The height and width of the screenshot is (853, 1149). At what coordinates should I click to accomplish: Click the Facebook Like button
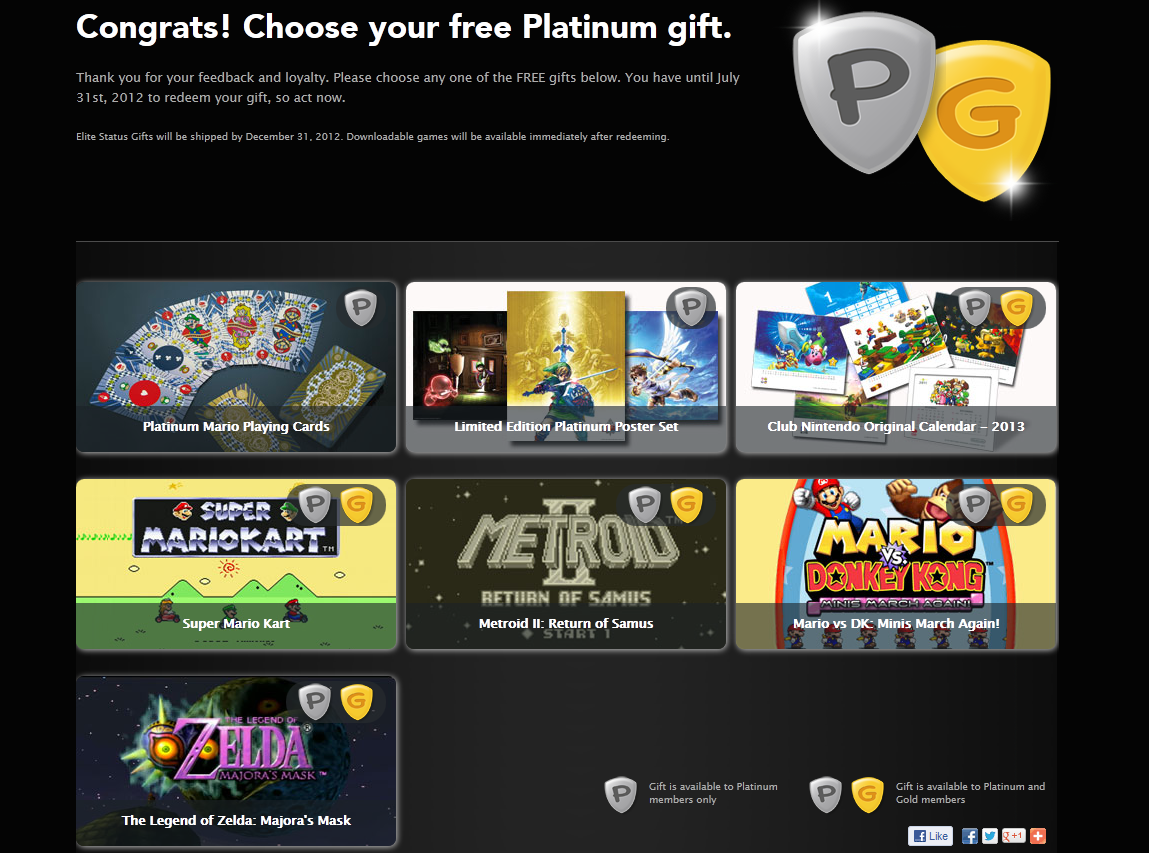click(x=930, y=836)
